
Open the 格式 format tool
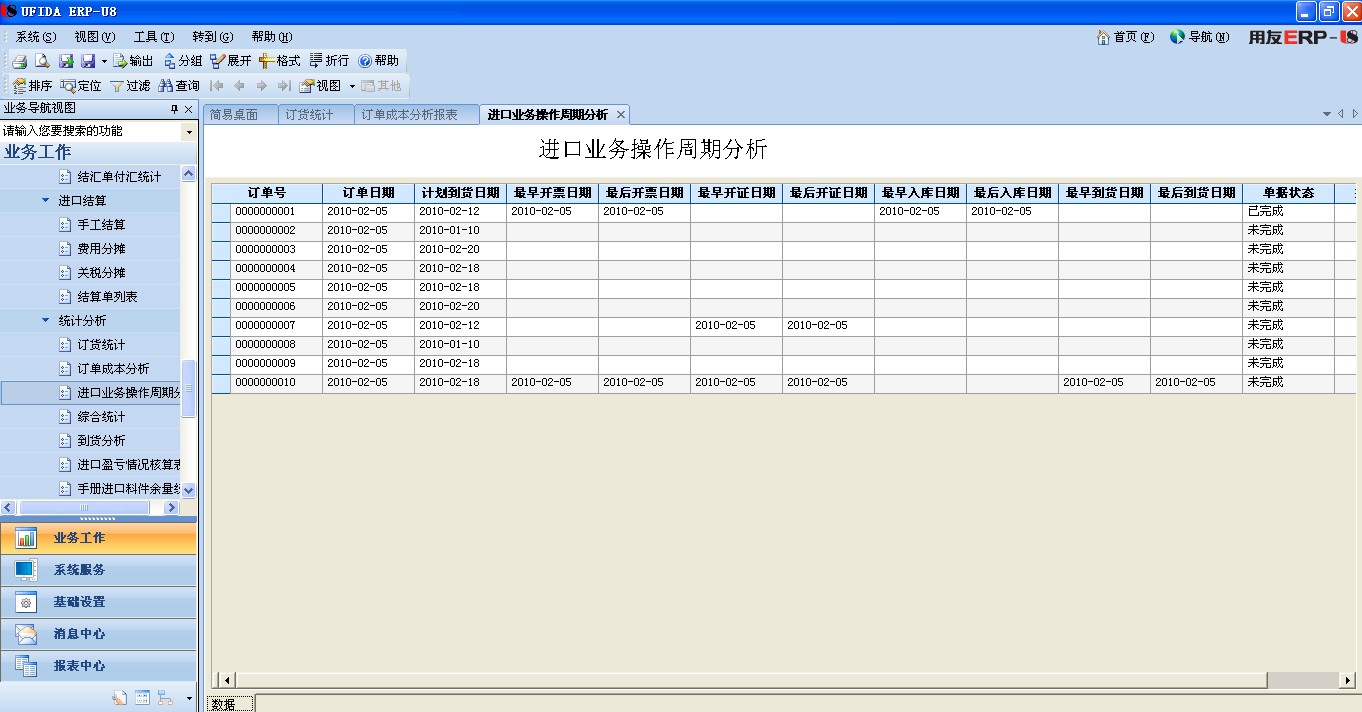280,61
